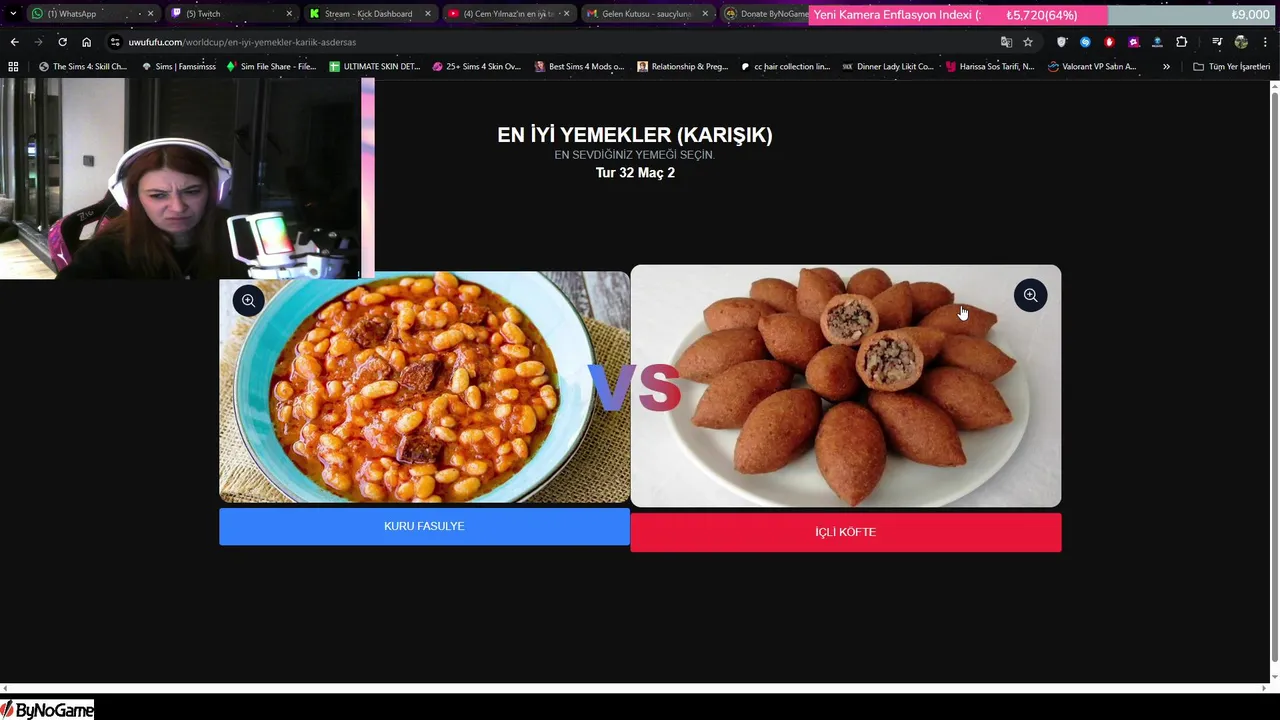Pick the stuffed meatballs photo
This screenshot has height=720, width=1280.
point(845,386)
